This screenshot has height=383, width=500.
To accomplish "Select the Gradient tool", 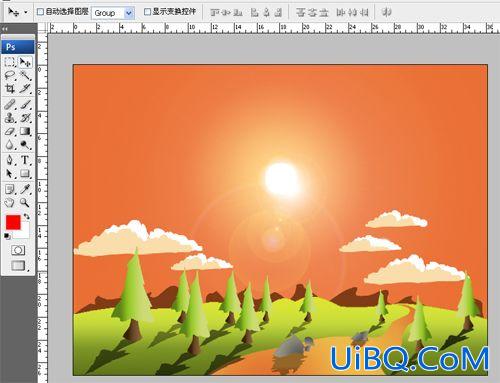I will point(25,131).
